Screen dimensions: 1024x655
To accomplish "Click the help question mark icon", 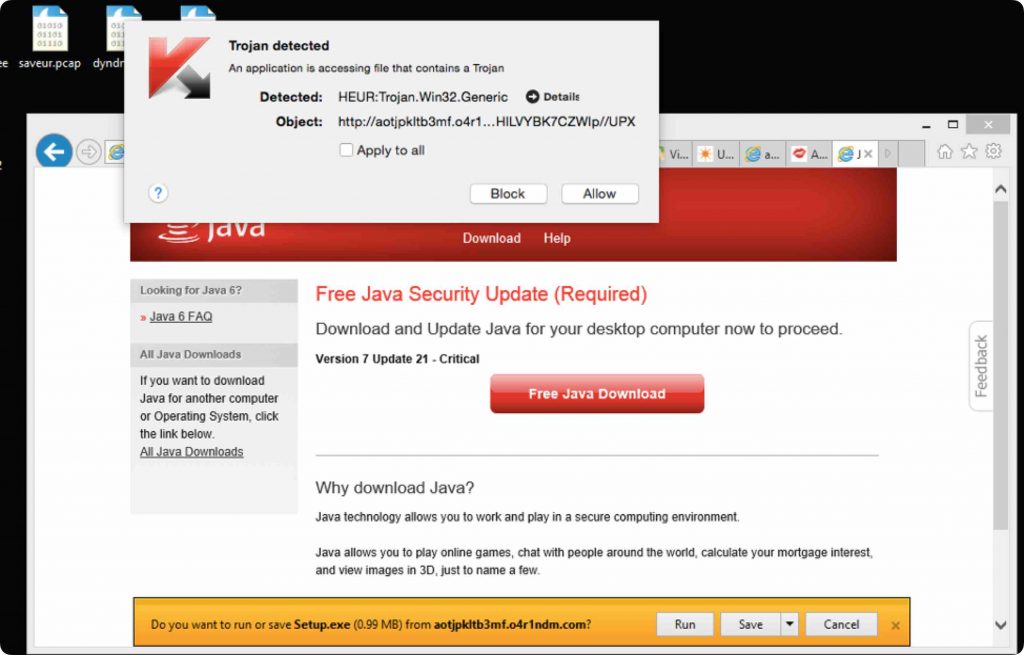I will [158, 193].
